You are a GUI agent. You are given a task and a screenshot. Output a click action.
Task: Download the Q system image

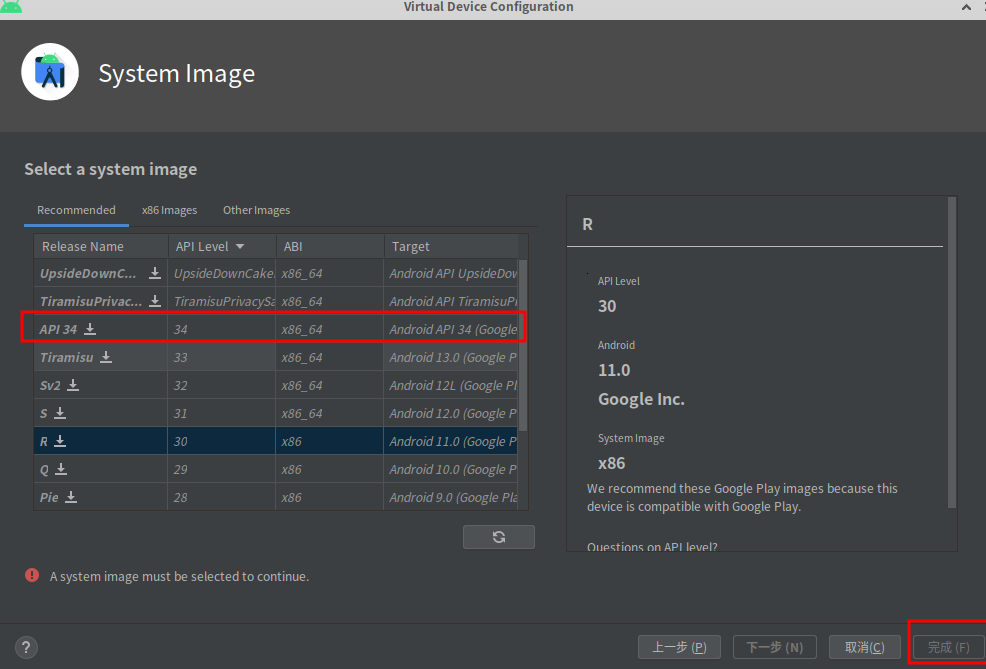tap(61, 469)
